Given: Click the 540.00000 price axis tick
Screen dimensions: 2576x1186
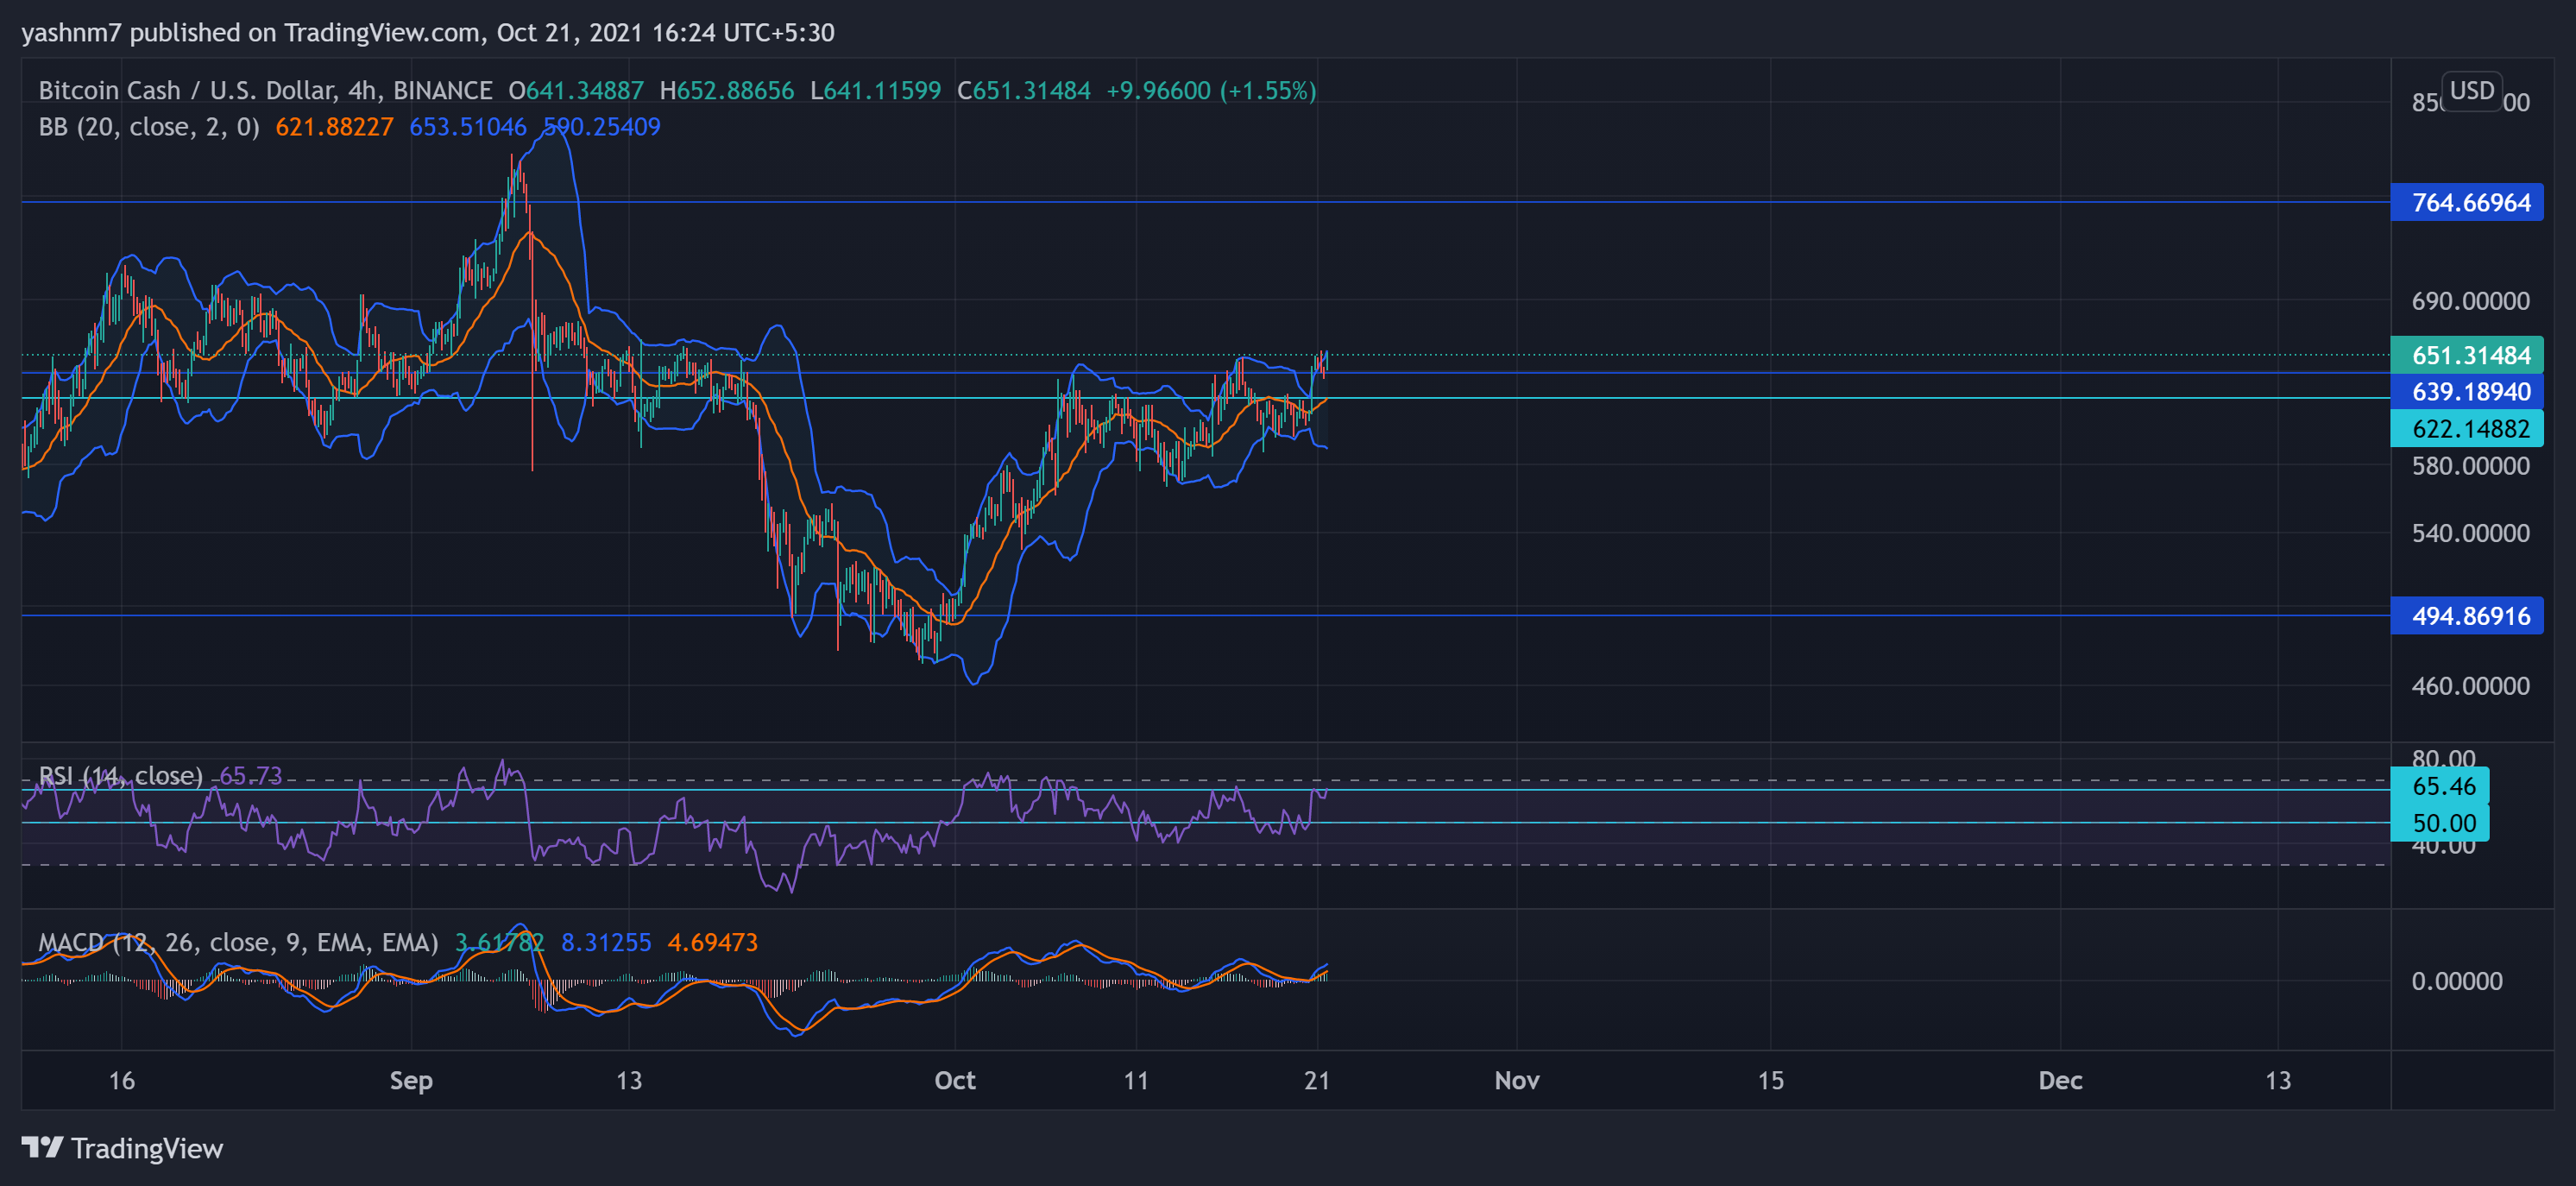Looking at the screenshot, I should coord(2470,532).
